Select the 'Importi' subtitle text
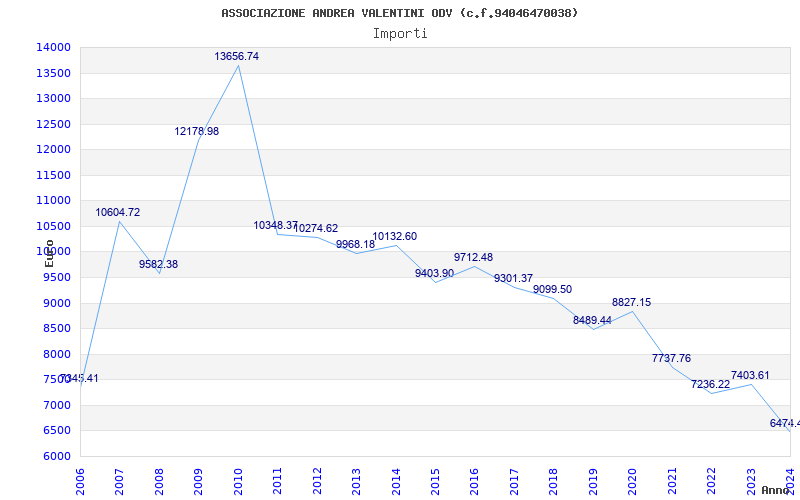Image resolution: width=800 pixels, height=500 pixels. click(x=400, y=34)
